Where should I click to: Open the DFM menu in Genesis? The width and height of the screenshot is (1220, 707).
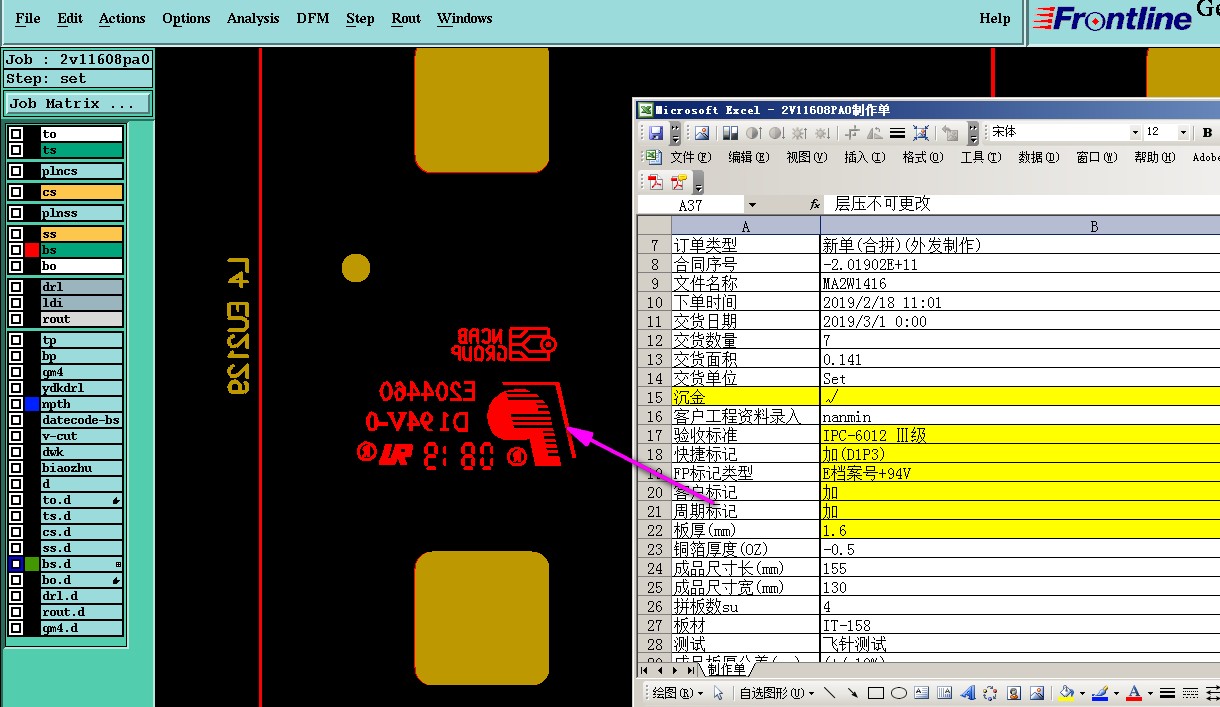[x=313, y=18]
